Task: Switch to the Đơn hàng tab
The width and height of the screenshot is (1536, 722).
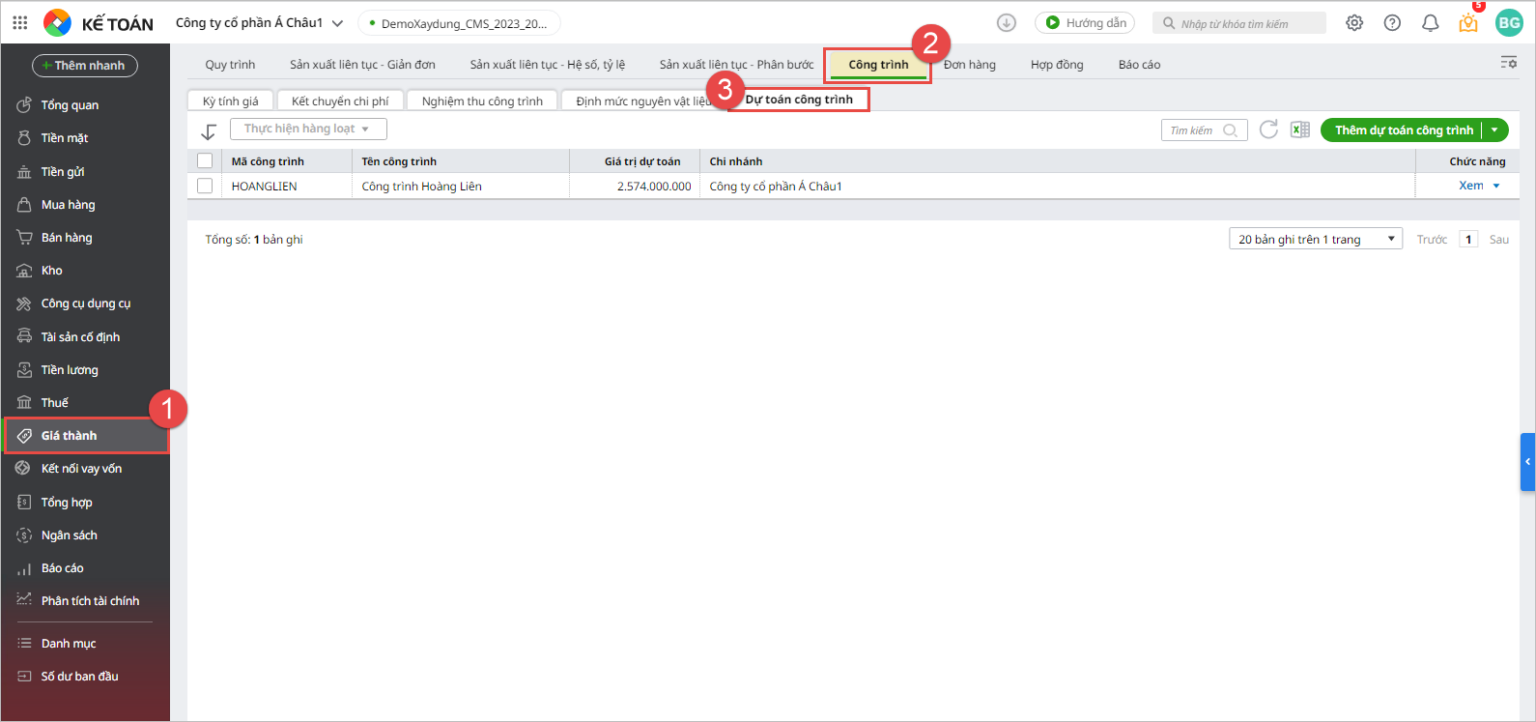Action: [x=969, y=65]
